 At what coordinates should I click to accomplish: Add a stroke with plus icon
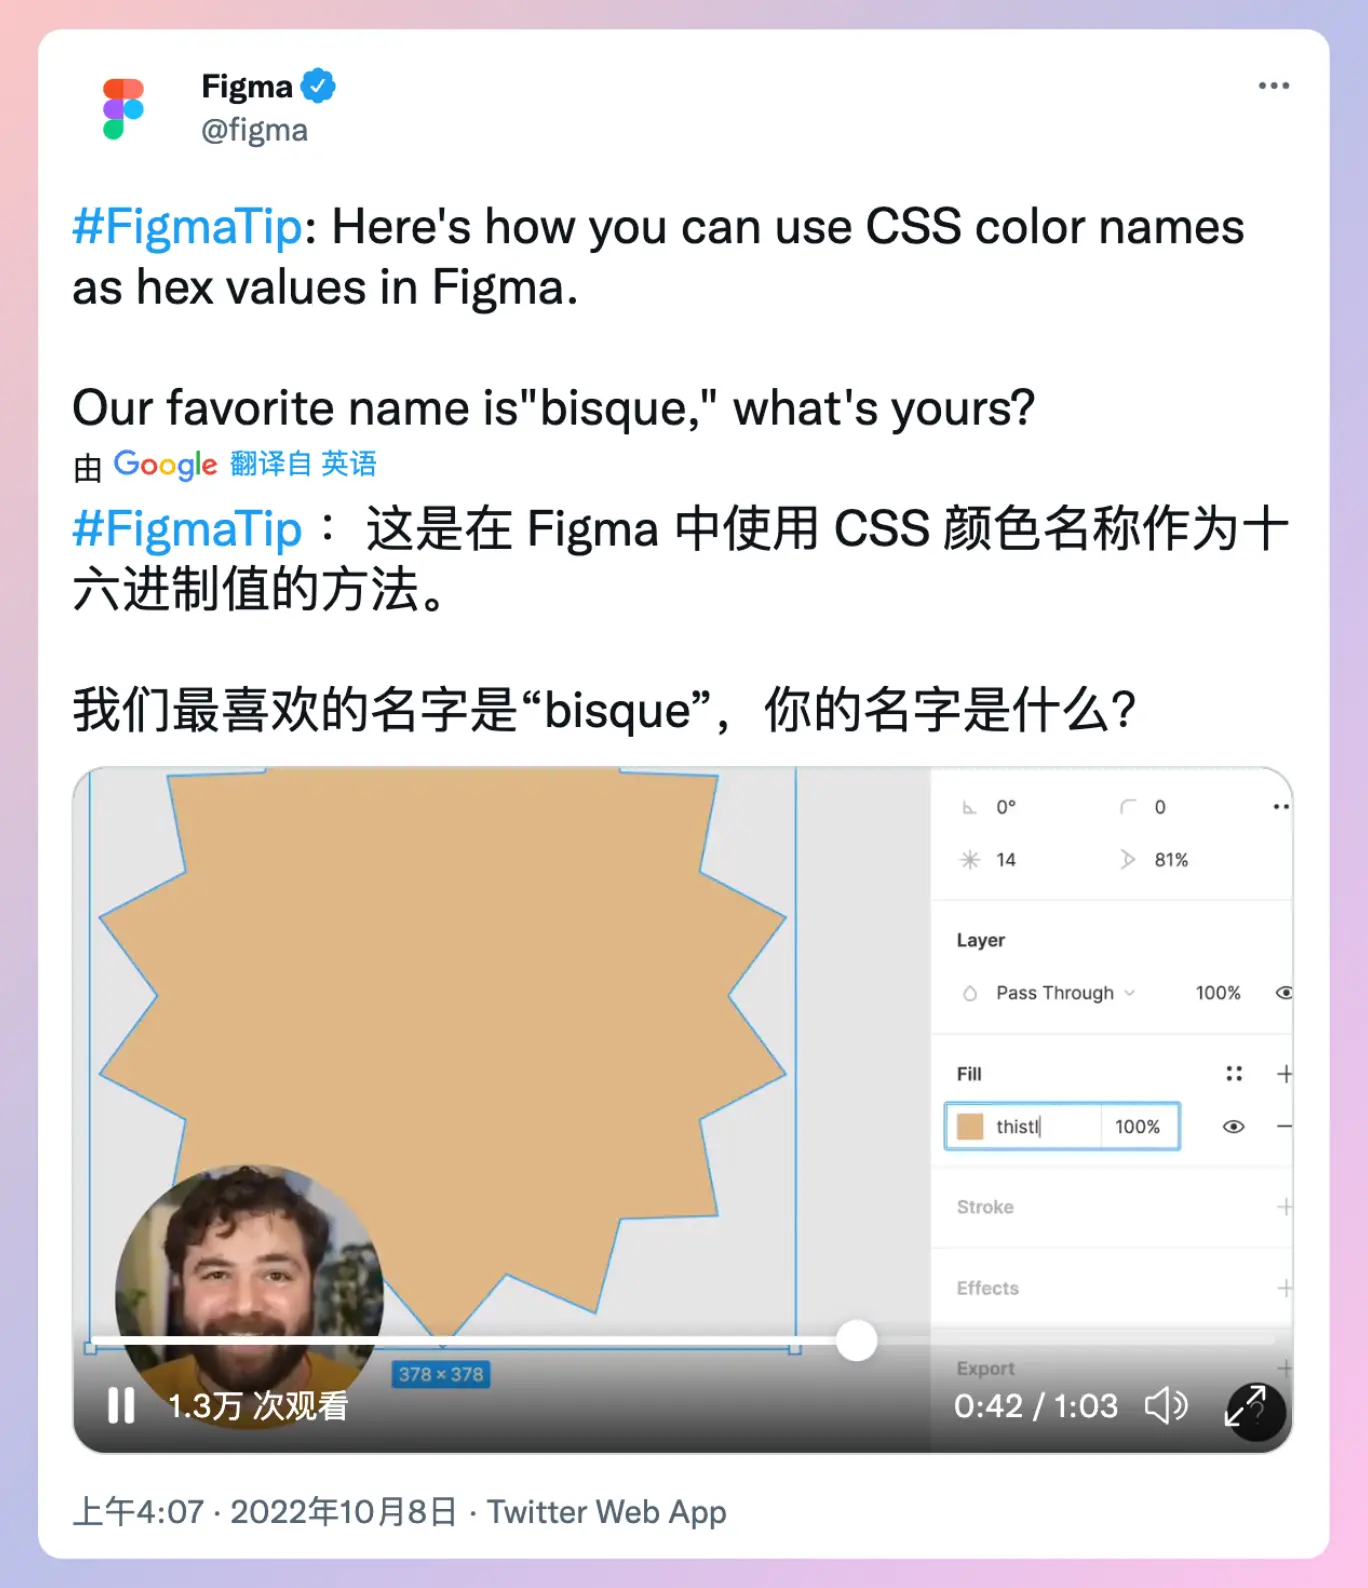click(1284, 1207)
